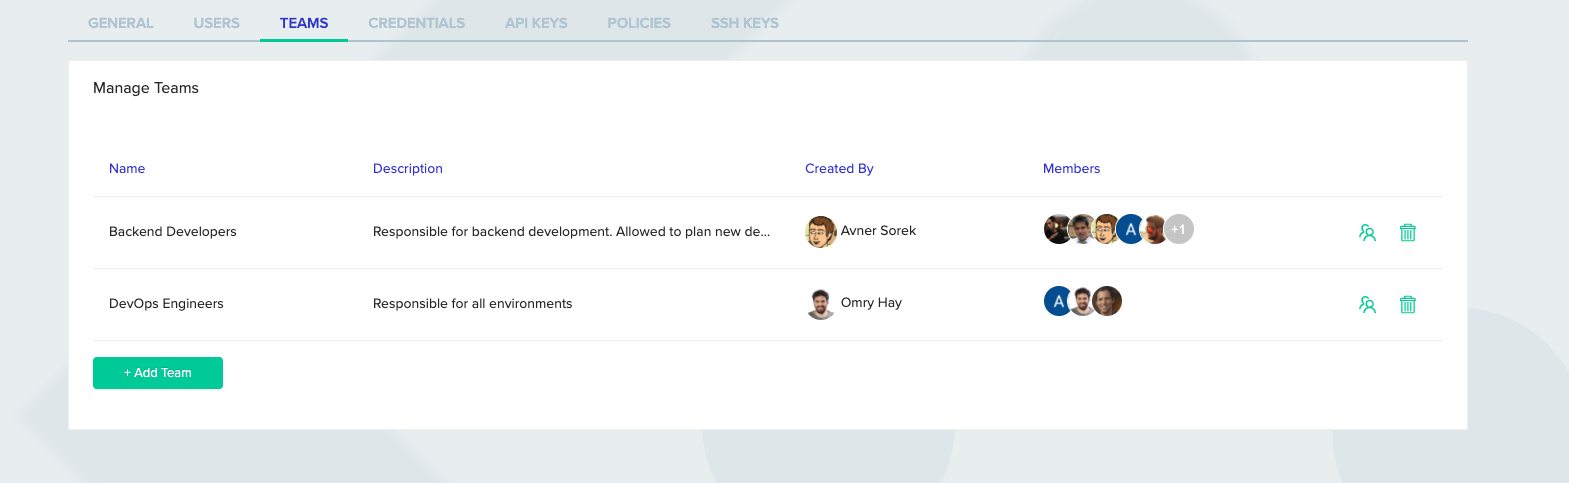1569x483 pixels.
Task: Click the last member avatar of DevOps Engineers
Action: (1107, 301)
